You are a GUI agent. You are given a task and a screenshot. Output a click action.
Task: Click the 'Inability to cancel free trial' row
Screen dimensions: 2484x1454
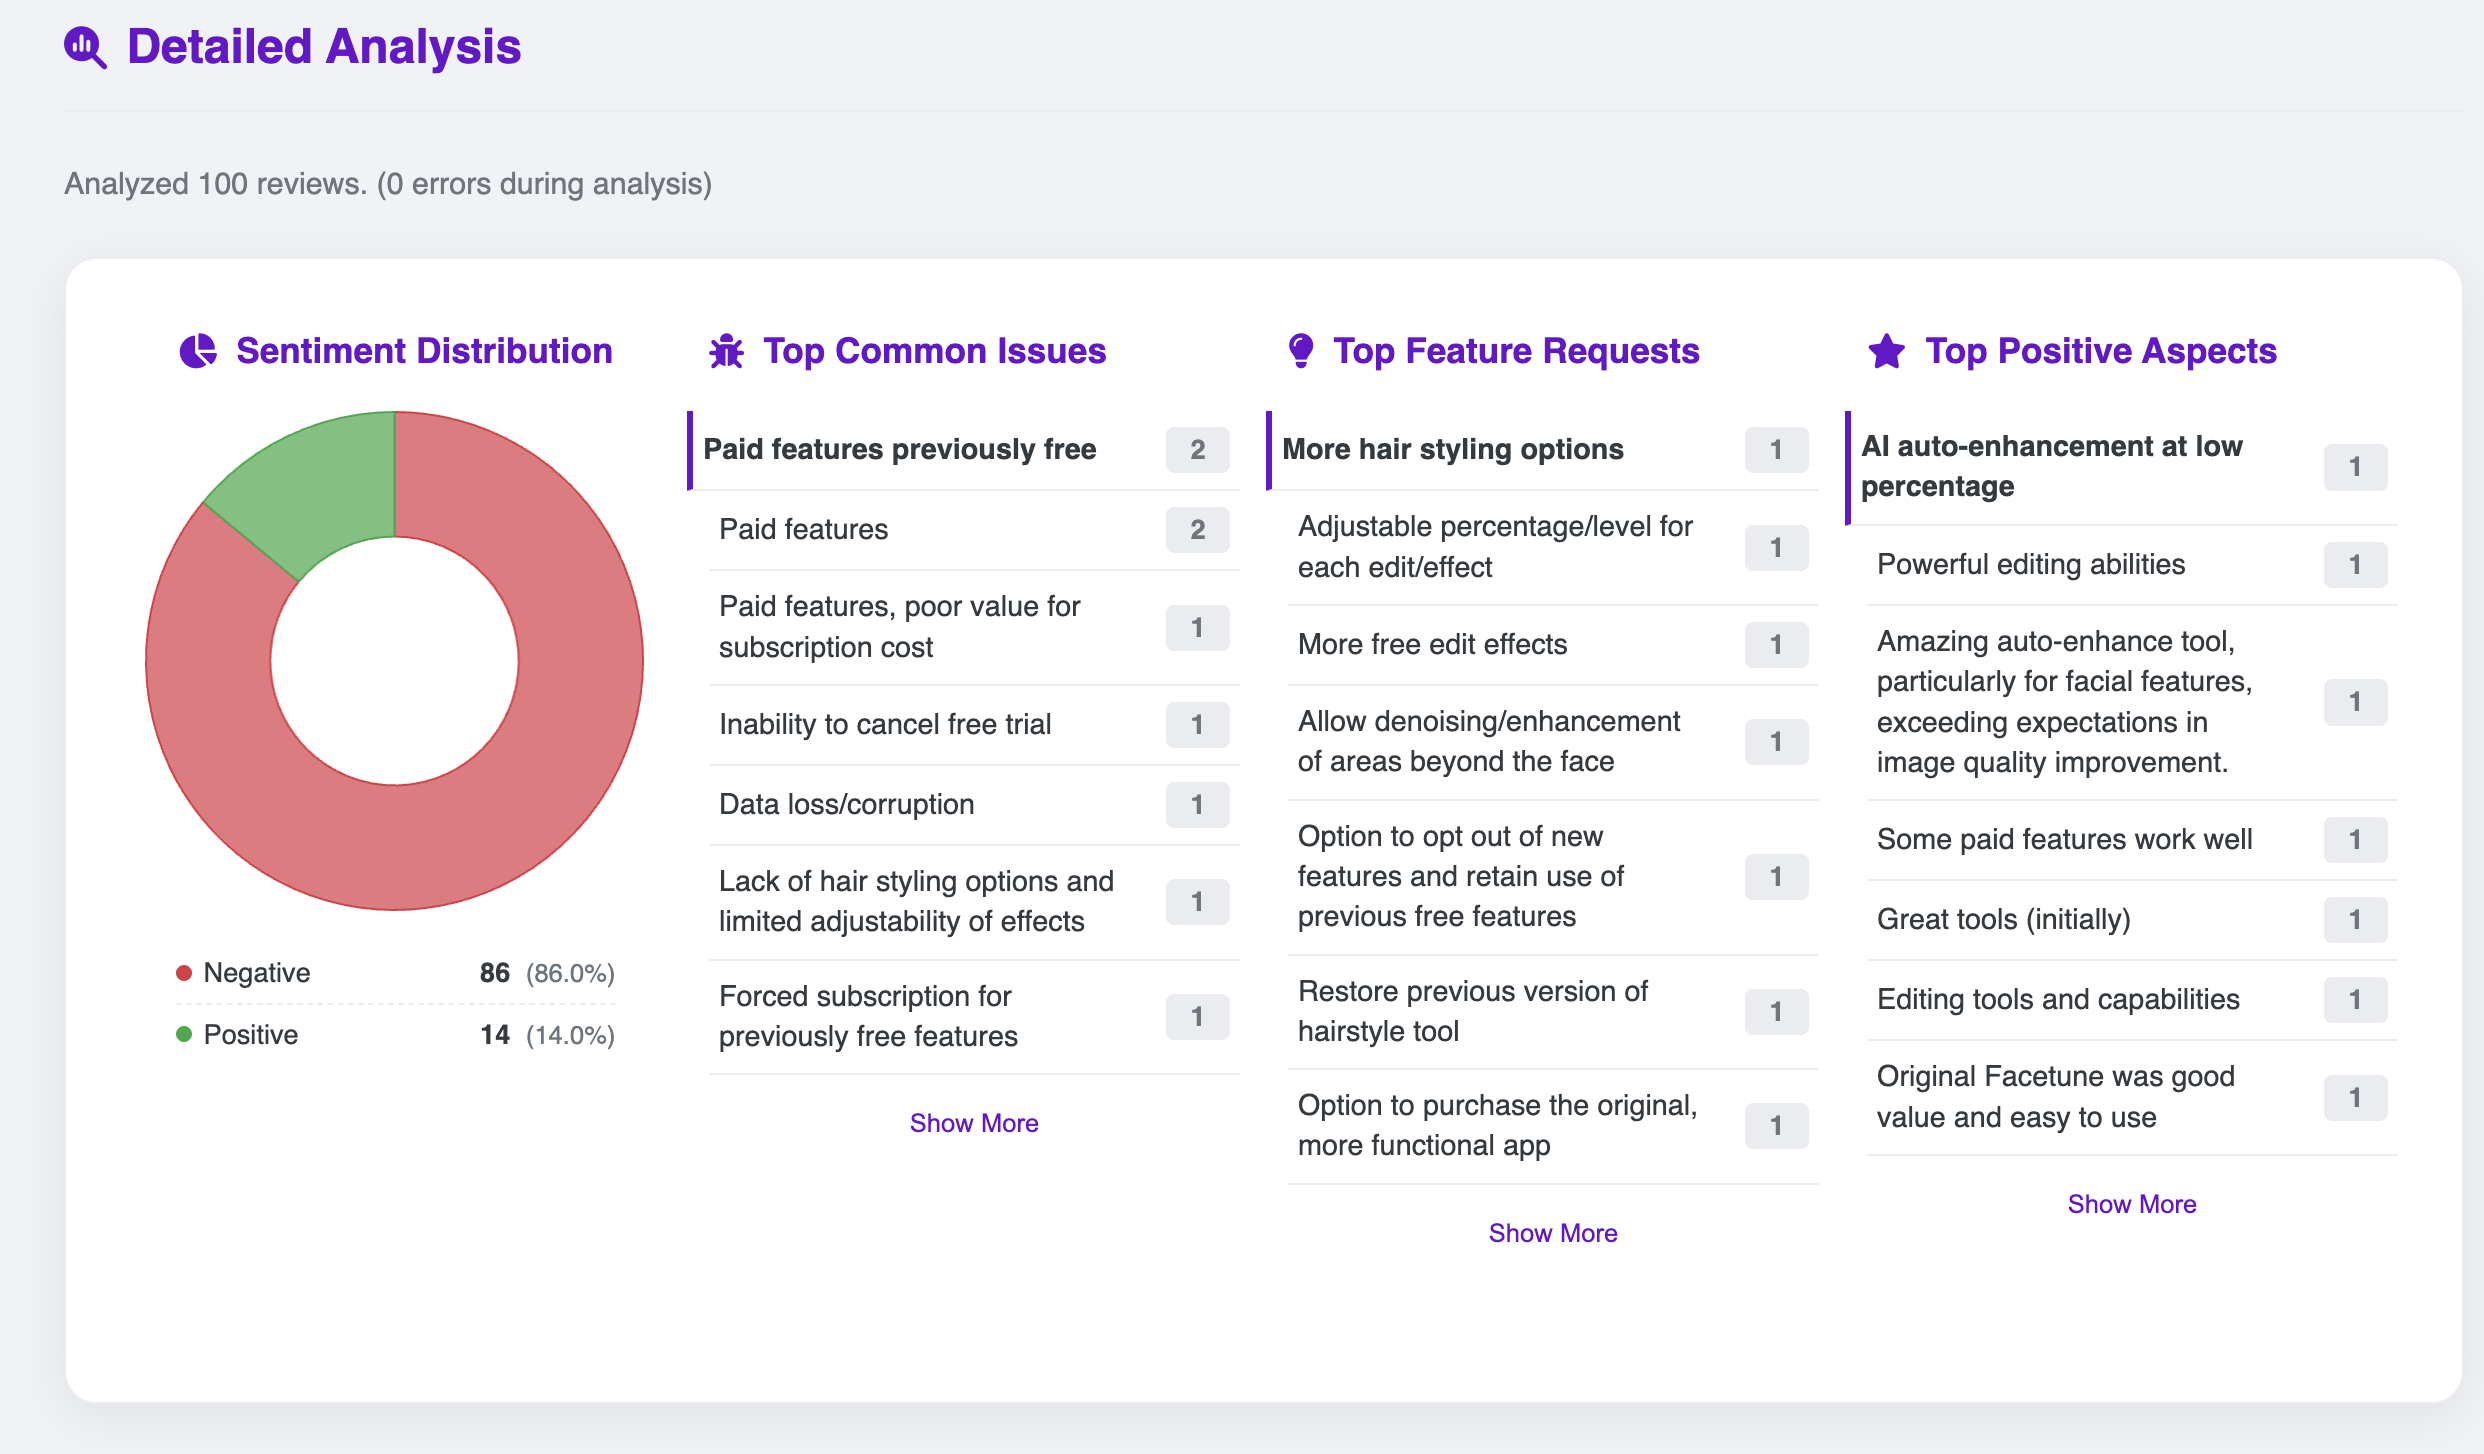coord(884,724)
